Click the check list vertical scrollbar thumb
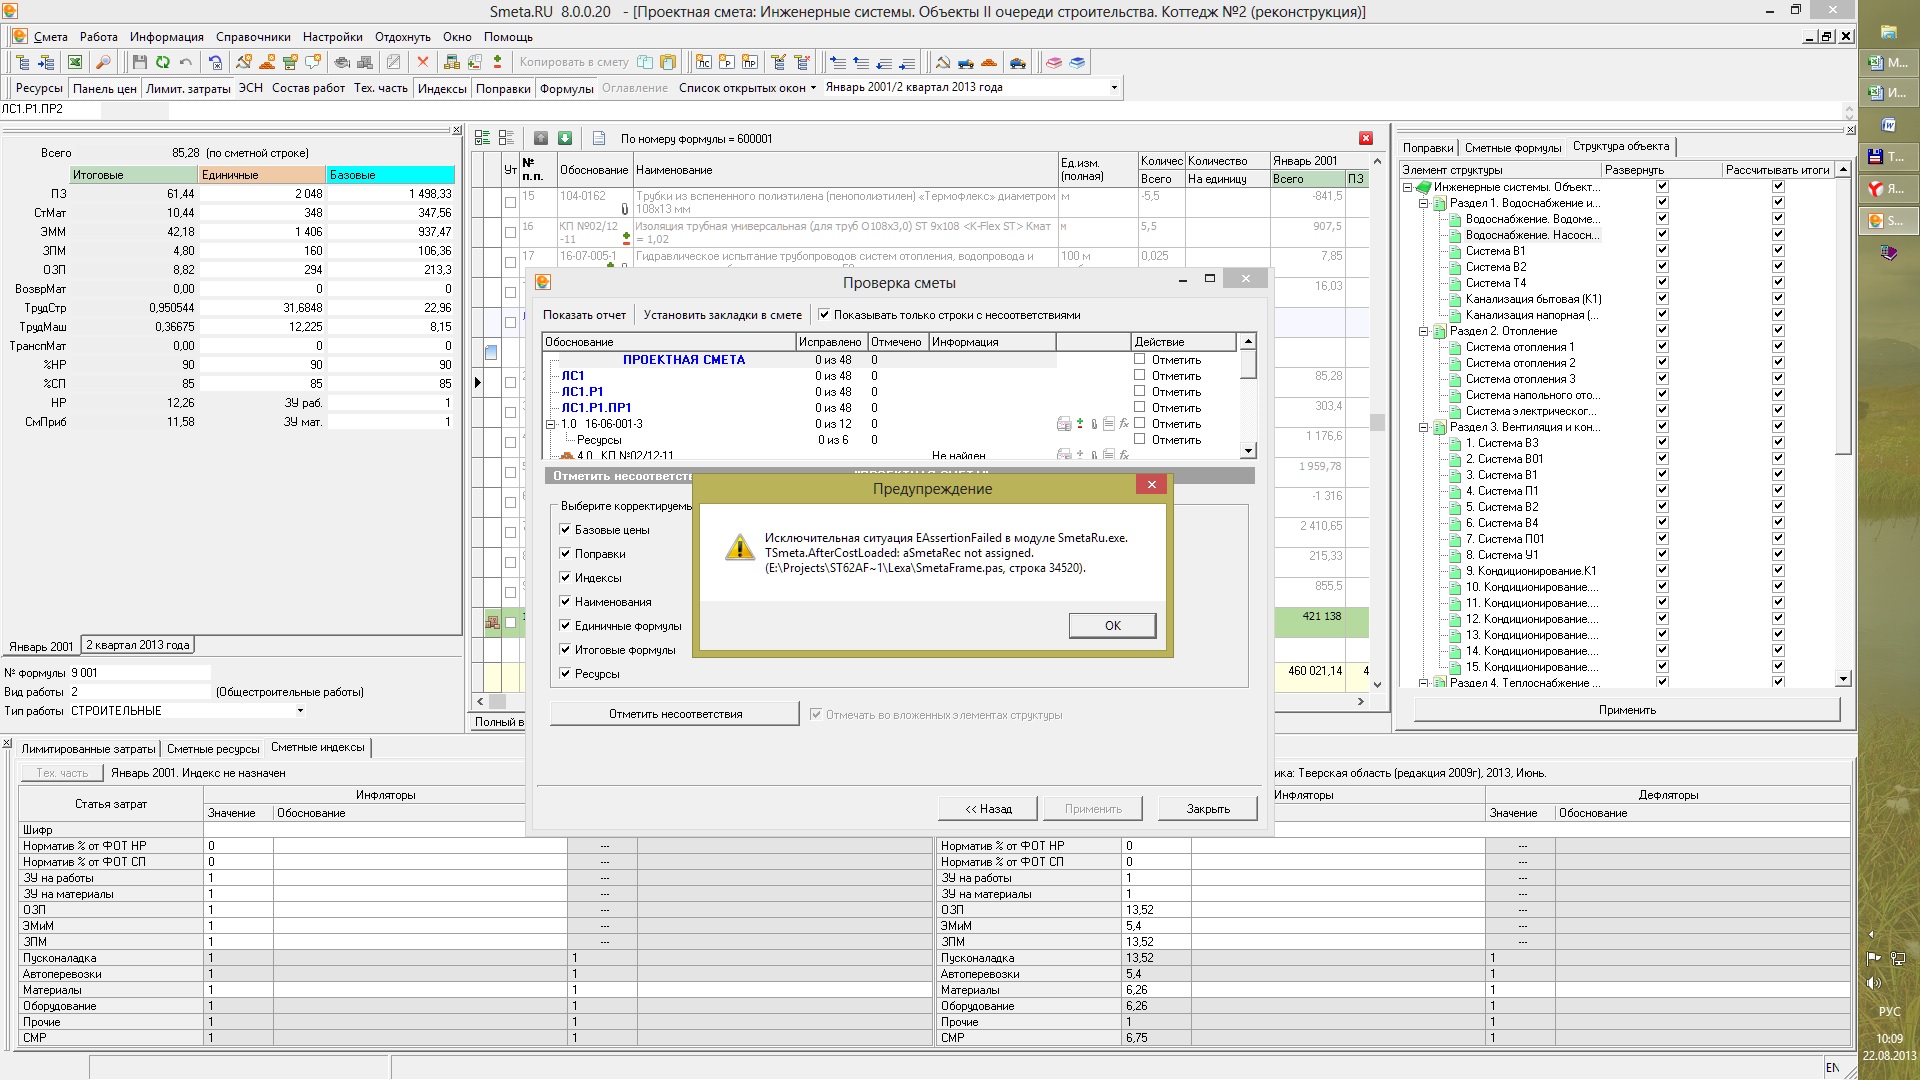Screen dimensions: 1920x1080 pyautogui.click(x=1248, y=365)
